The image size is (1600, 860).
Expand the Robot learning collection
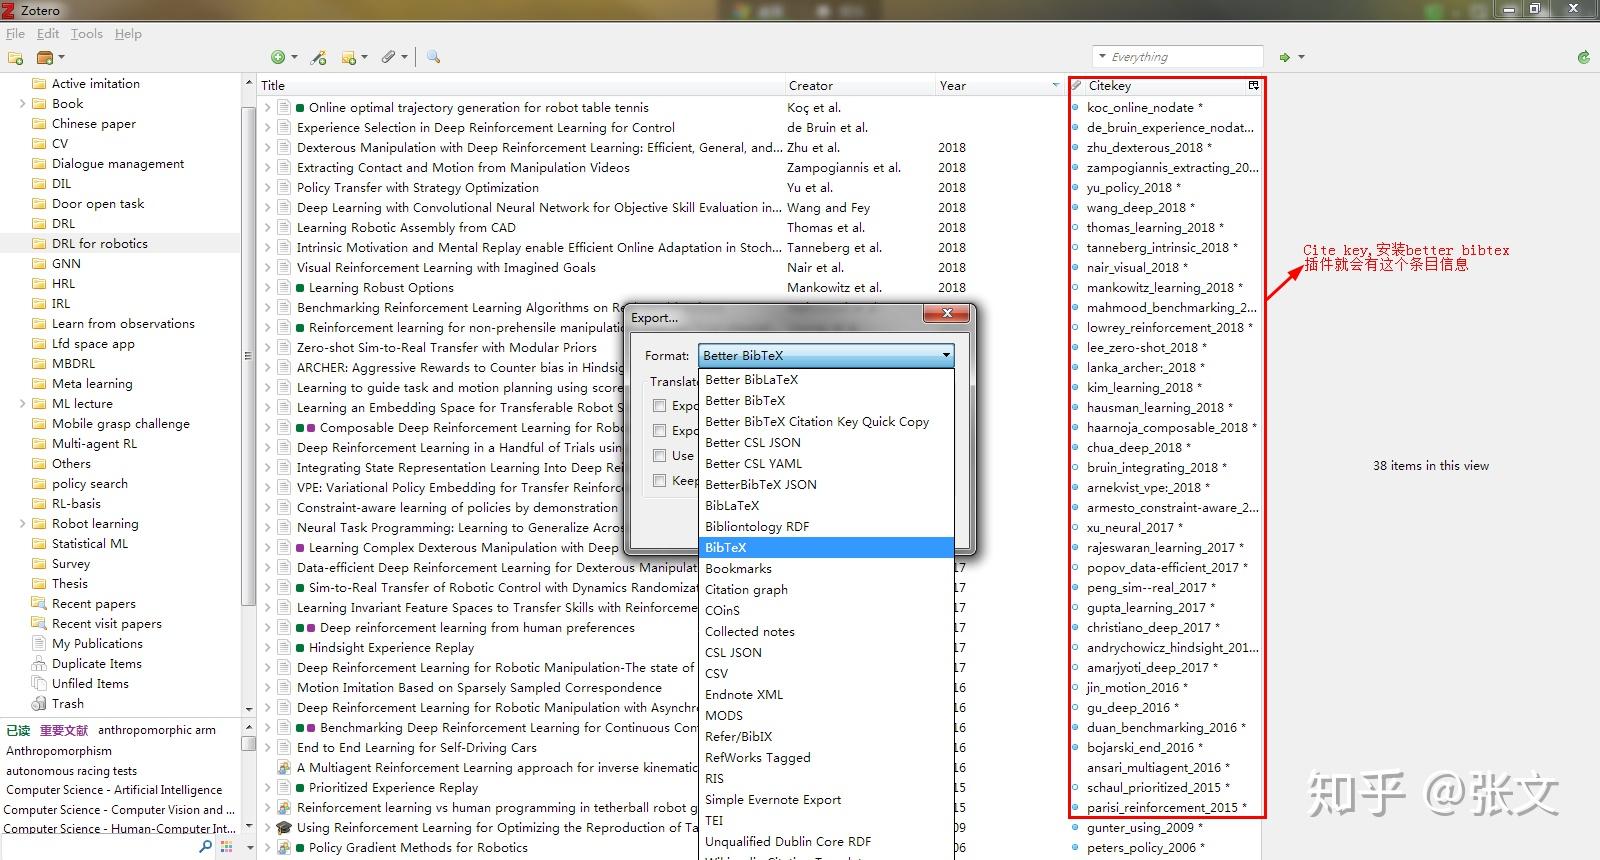coord(23,524)
